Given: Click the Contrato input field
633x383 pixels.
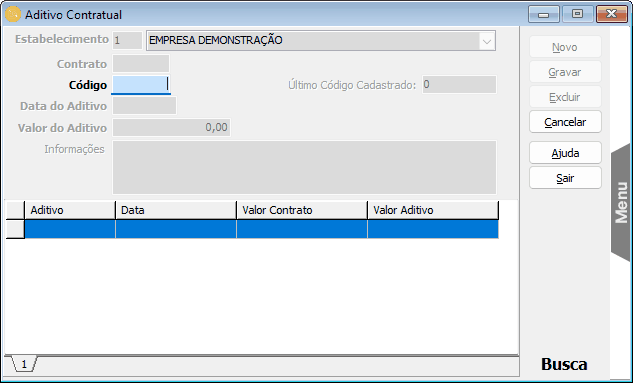Looking at the screenshot, I should 141,64.
